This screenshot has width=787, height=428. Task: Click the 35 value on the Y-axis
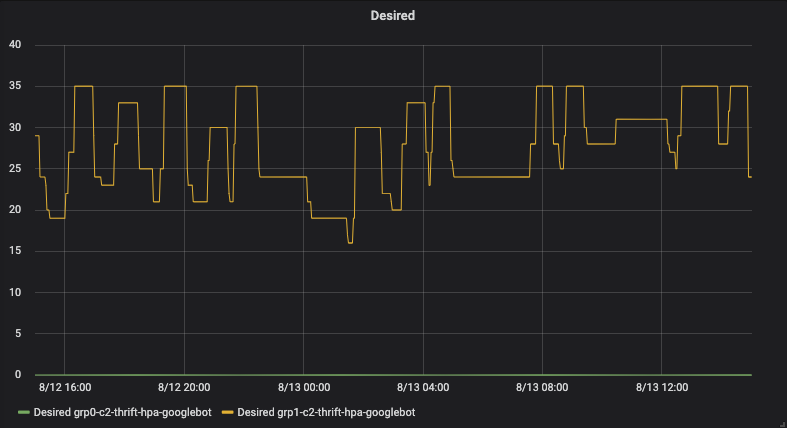tap(15, 86)
